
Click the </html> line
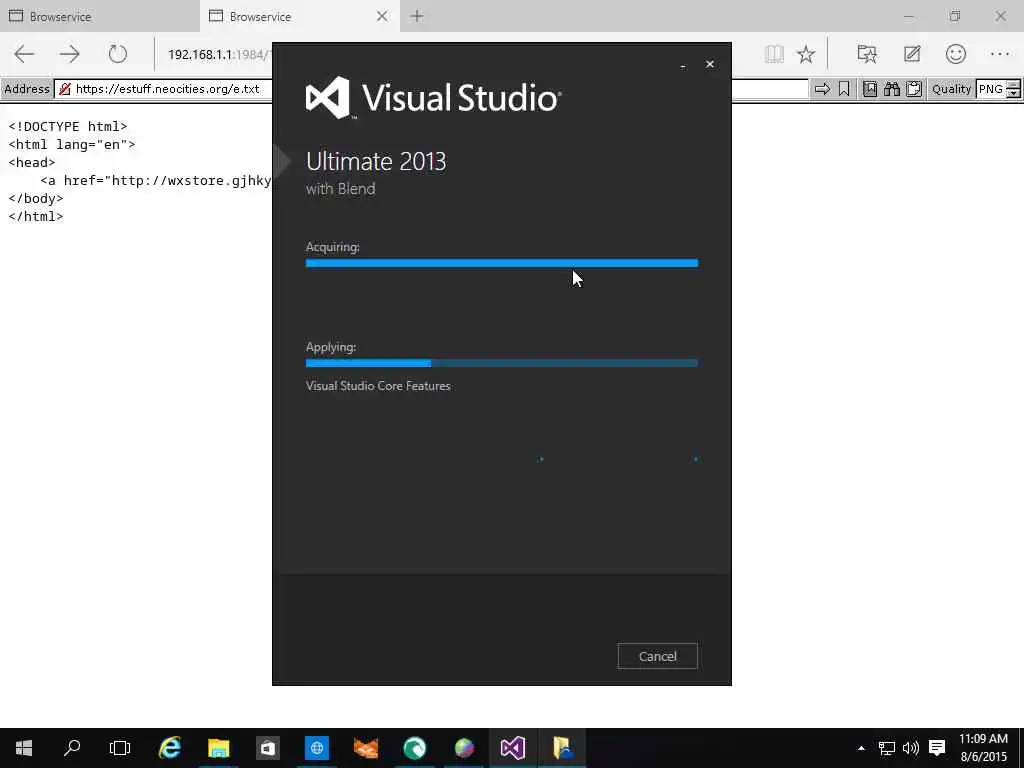coord(36,216)
